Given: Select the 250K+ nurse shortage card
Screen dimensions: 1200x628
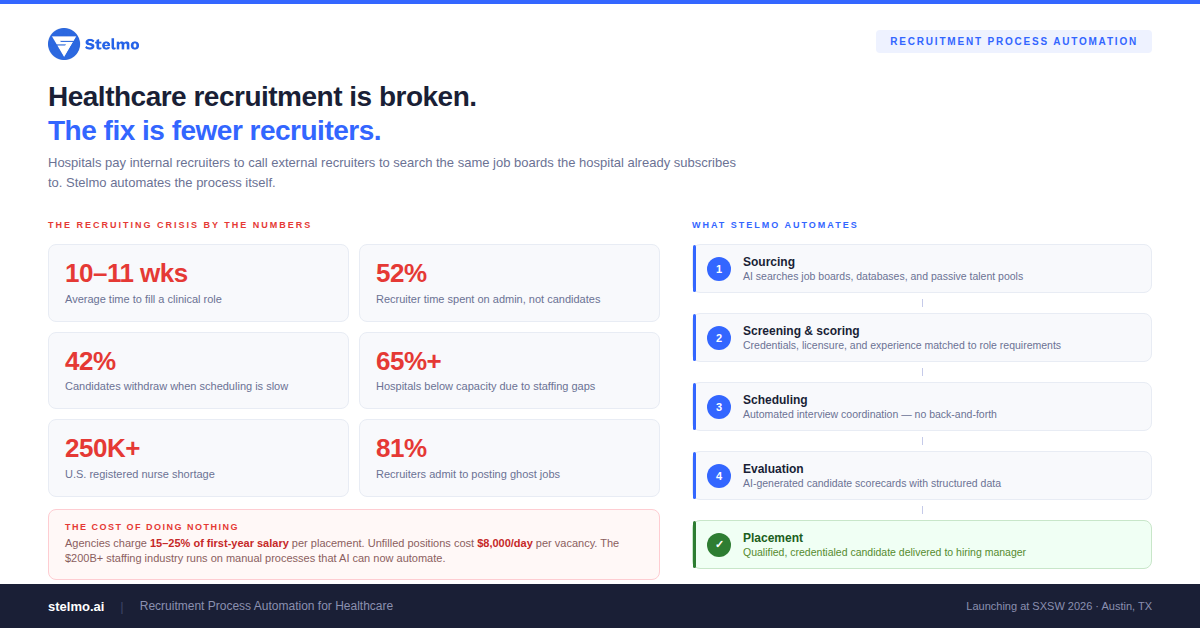Looking at the screenshot, I should click(x=198, y=457).
